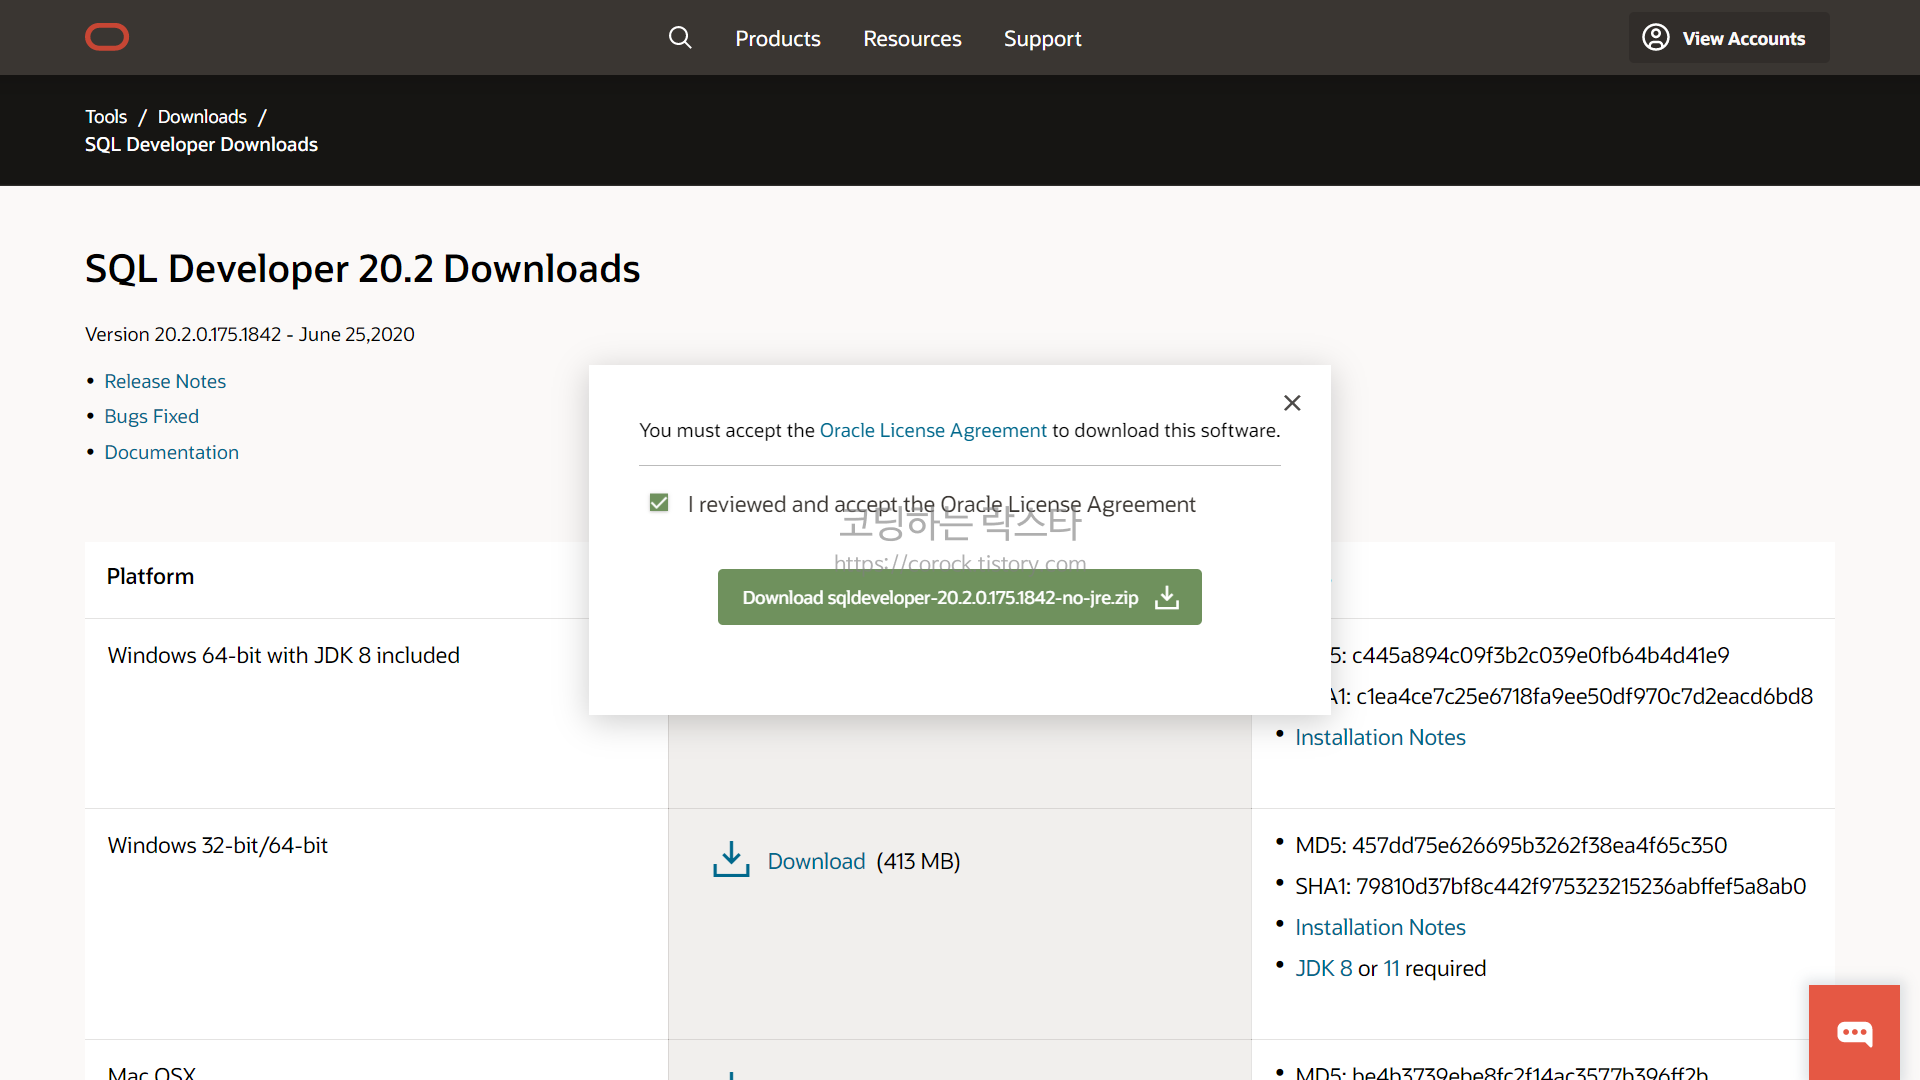Open the JDK 8 link
The image size is (1920, 1080).
[x=1323, y=968]
